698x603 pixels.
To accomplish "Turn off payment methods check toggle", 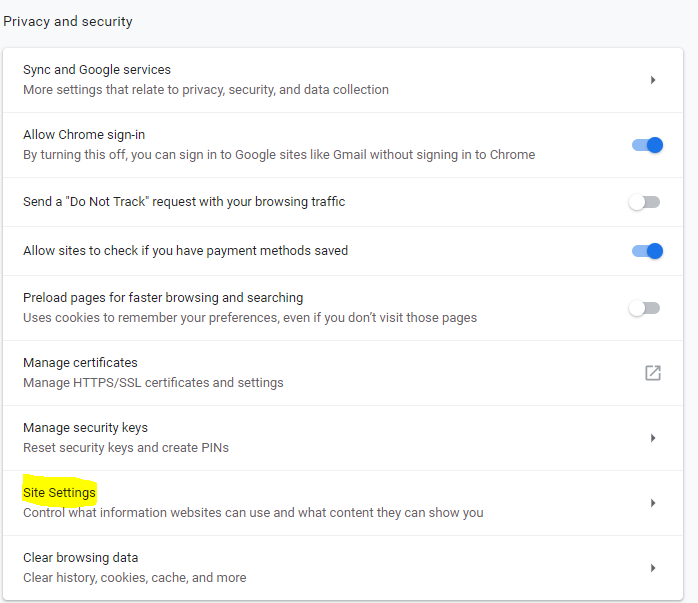I will [647, 251].
